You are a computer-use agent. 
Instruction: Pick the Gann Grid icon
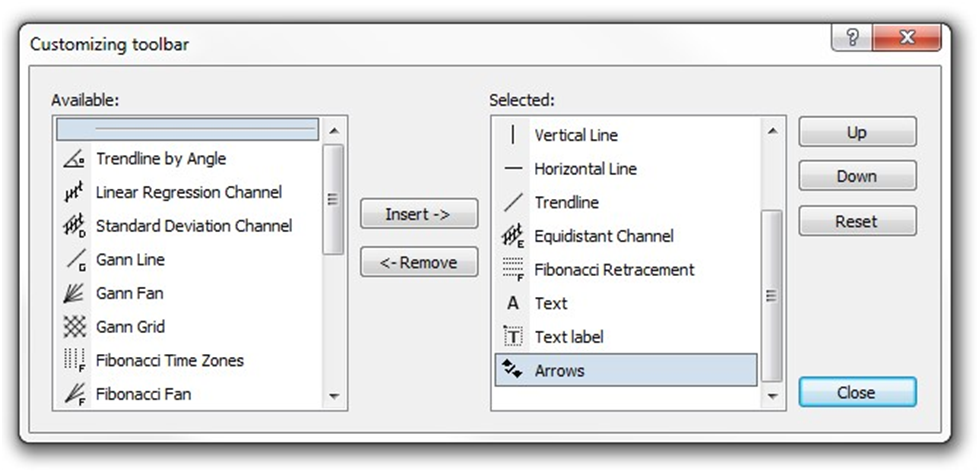[x=73, y=327]
